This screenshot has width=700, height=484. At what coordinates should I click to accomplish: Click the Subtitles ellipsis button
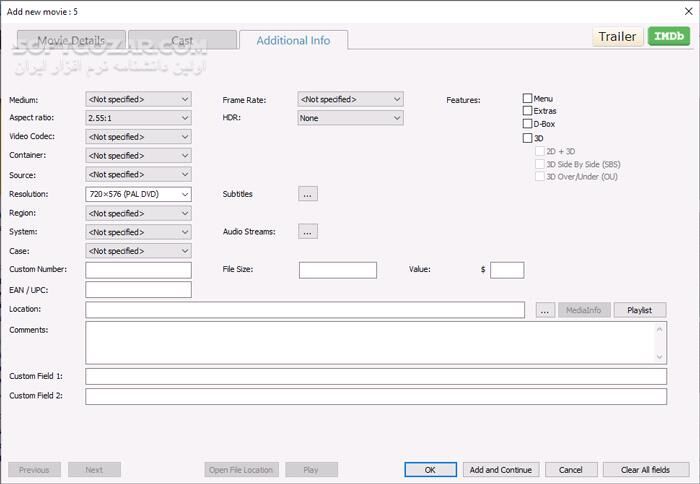(308, 194)
